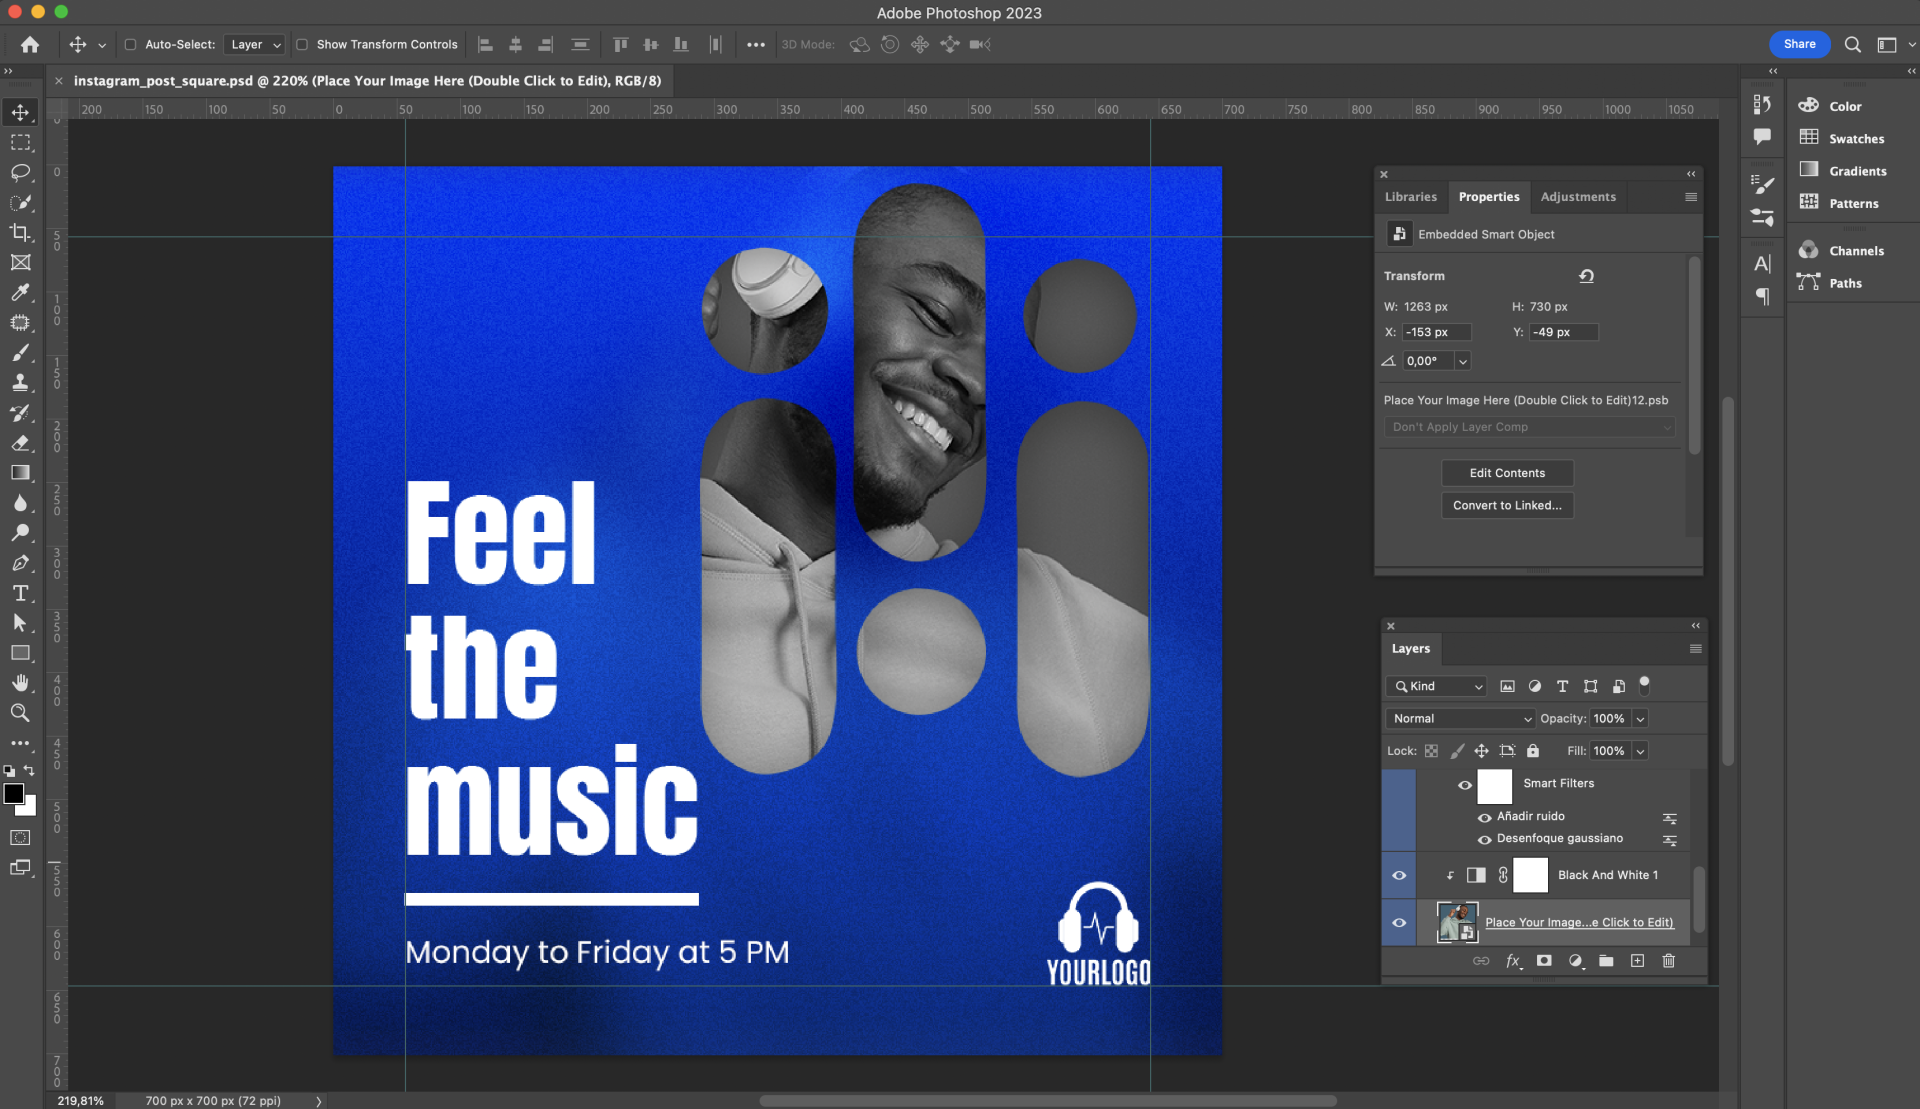Open the Kind filter dropdown
Image resolution: width=1920 pixels, height=1109 pixels.
(1436, 686)
